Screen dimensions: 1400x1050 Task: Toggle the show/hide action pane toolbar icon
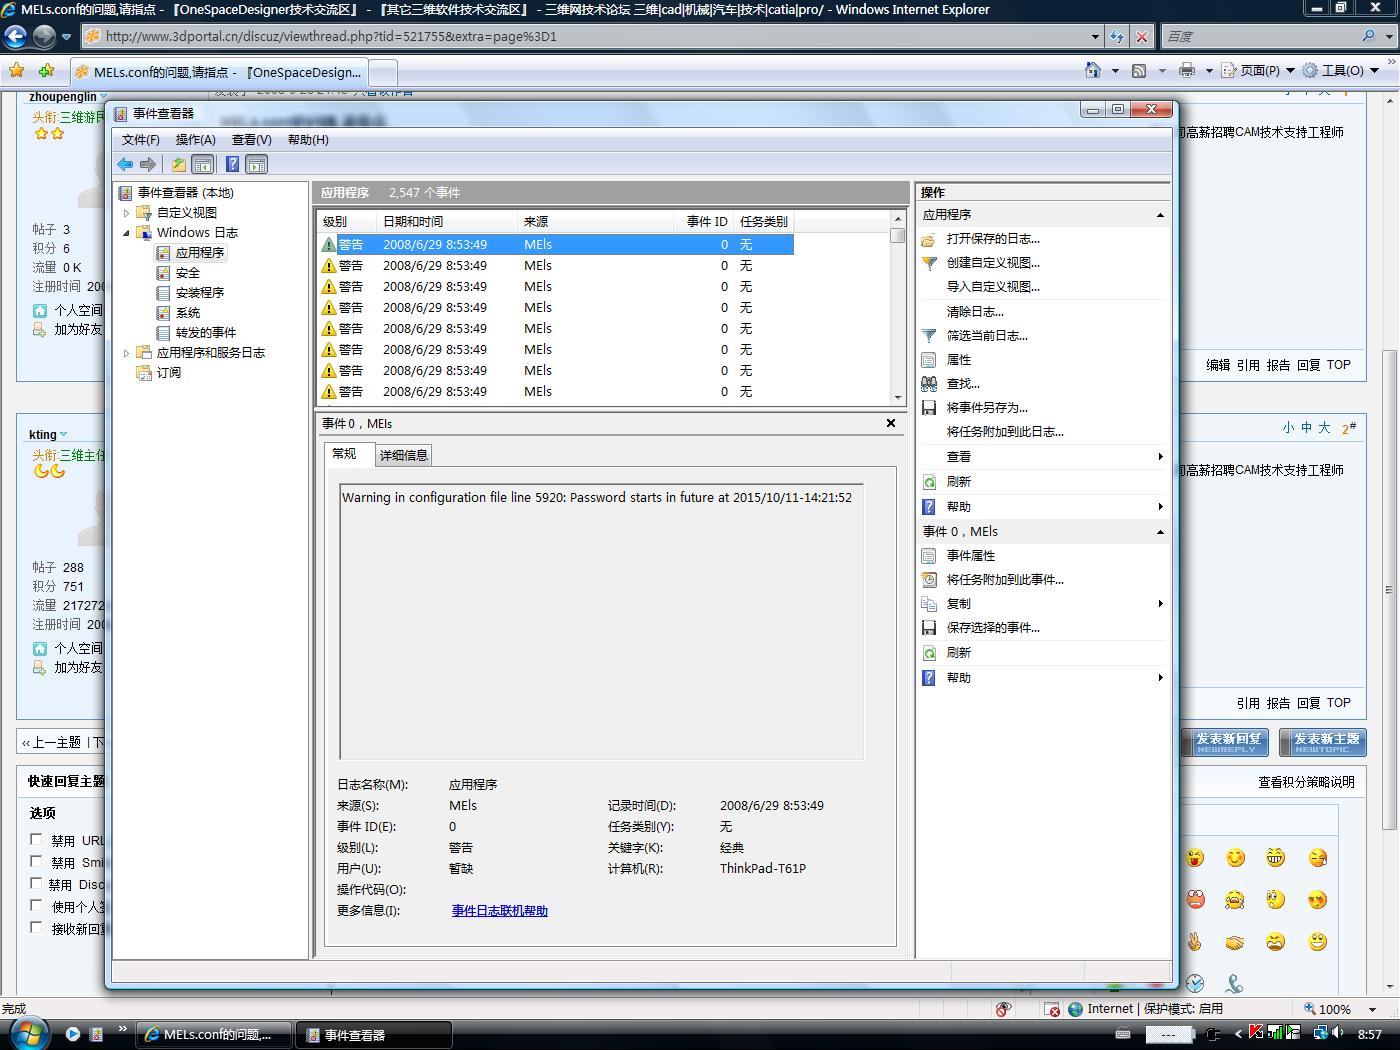tap(257, 164)
